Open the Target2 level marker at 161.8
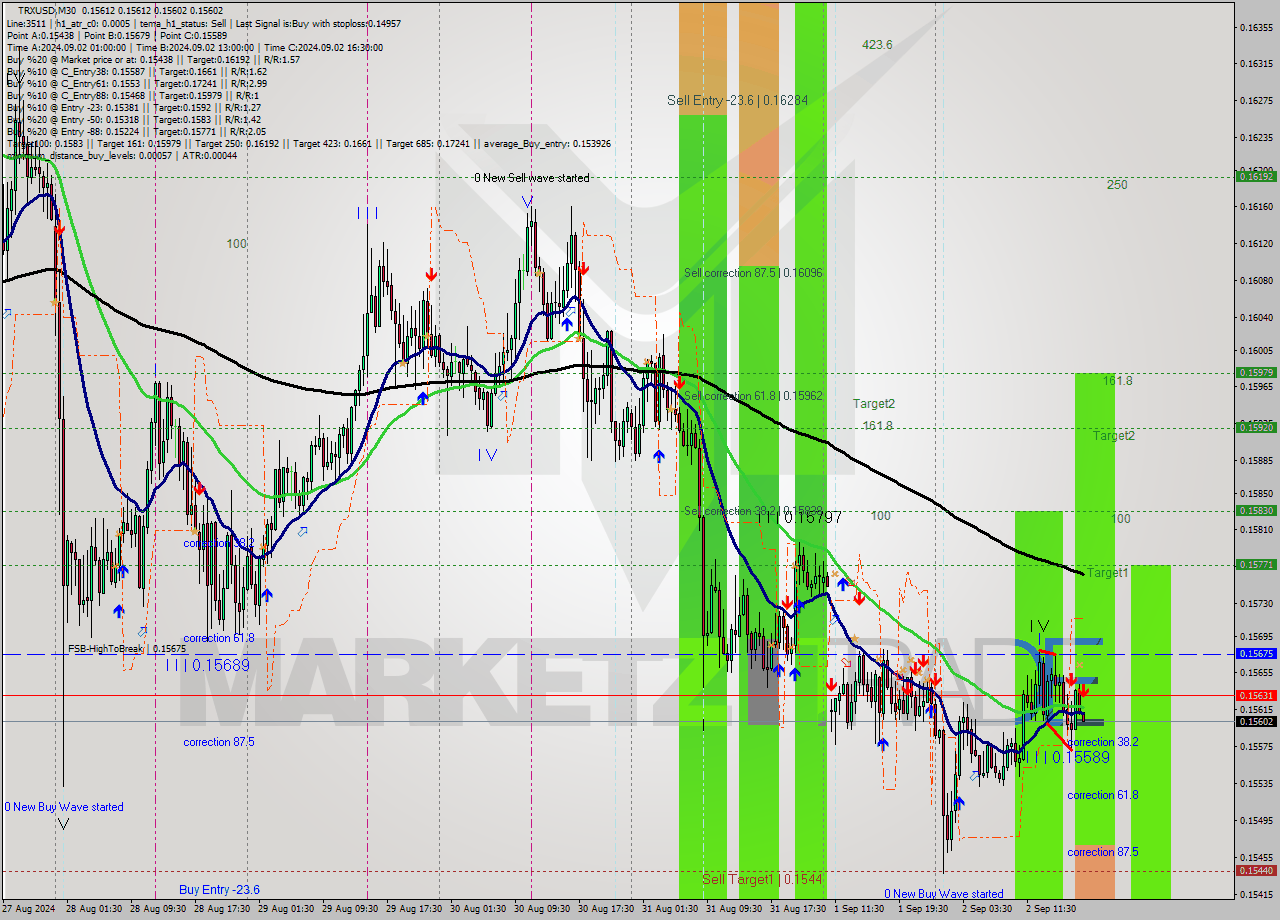The width and height of the screenshot is (1280, 920). (x=876, y=403)
